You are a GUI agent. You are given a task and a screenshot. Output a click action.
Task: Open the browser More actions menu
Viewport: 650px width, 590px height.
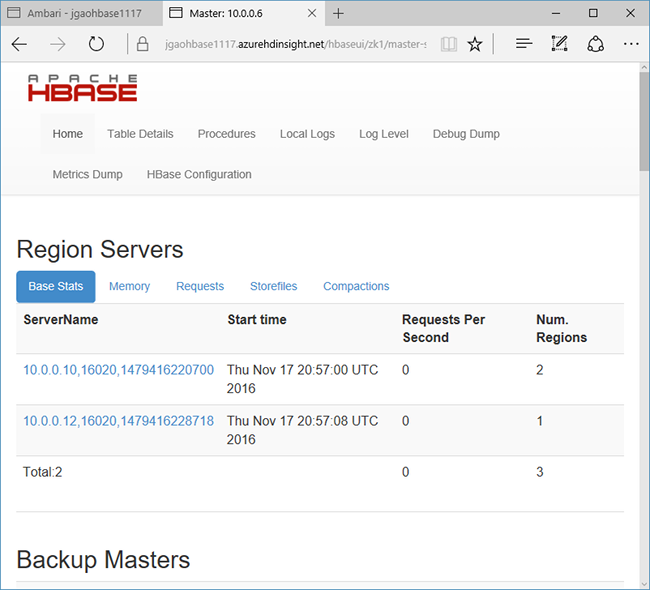[631, 44]
